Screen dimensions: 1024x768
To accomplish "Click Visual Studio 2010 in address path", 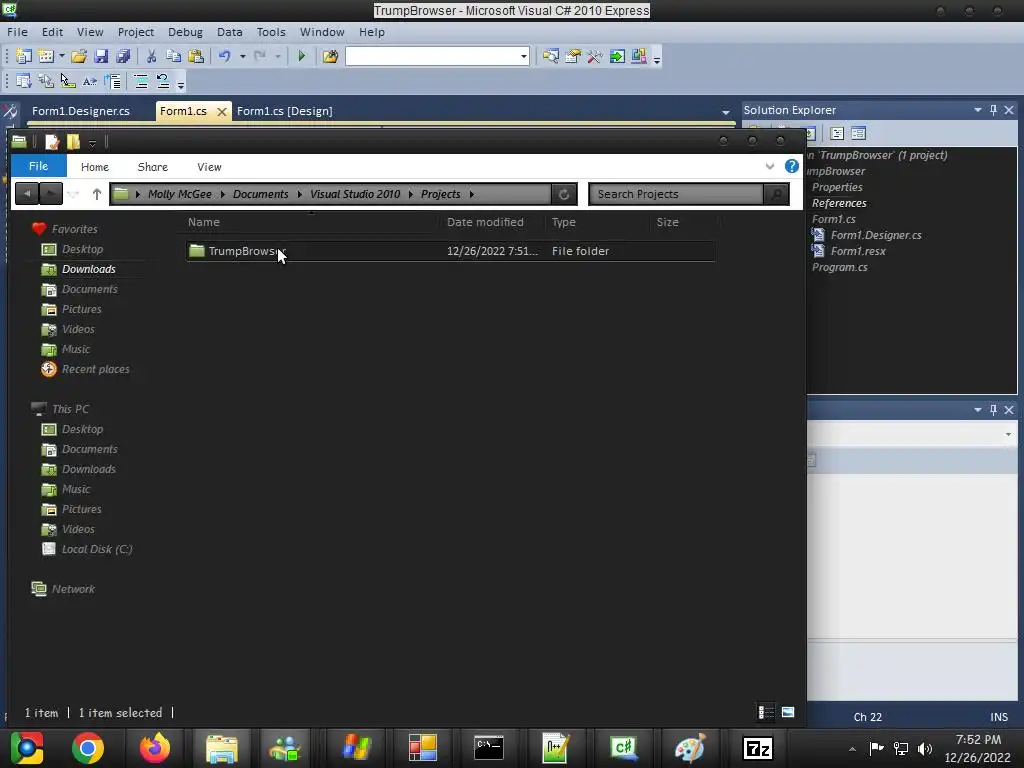I will click(355, 194).
